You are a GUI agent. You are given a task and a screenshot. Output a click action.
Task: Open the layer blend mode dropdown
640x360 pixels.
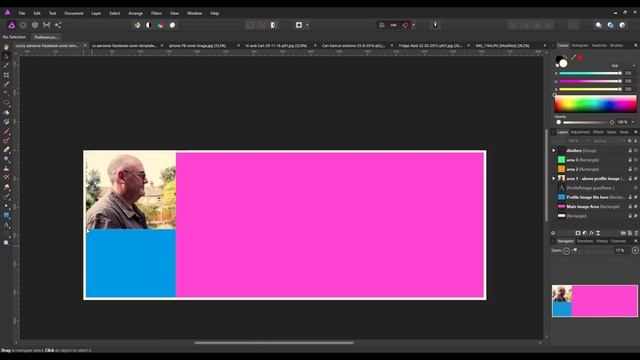coord(608,141)
